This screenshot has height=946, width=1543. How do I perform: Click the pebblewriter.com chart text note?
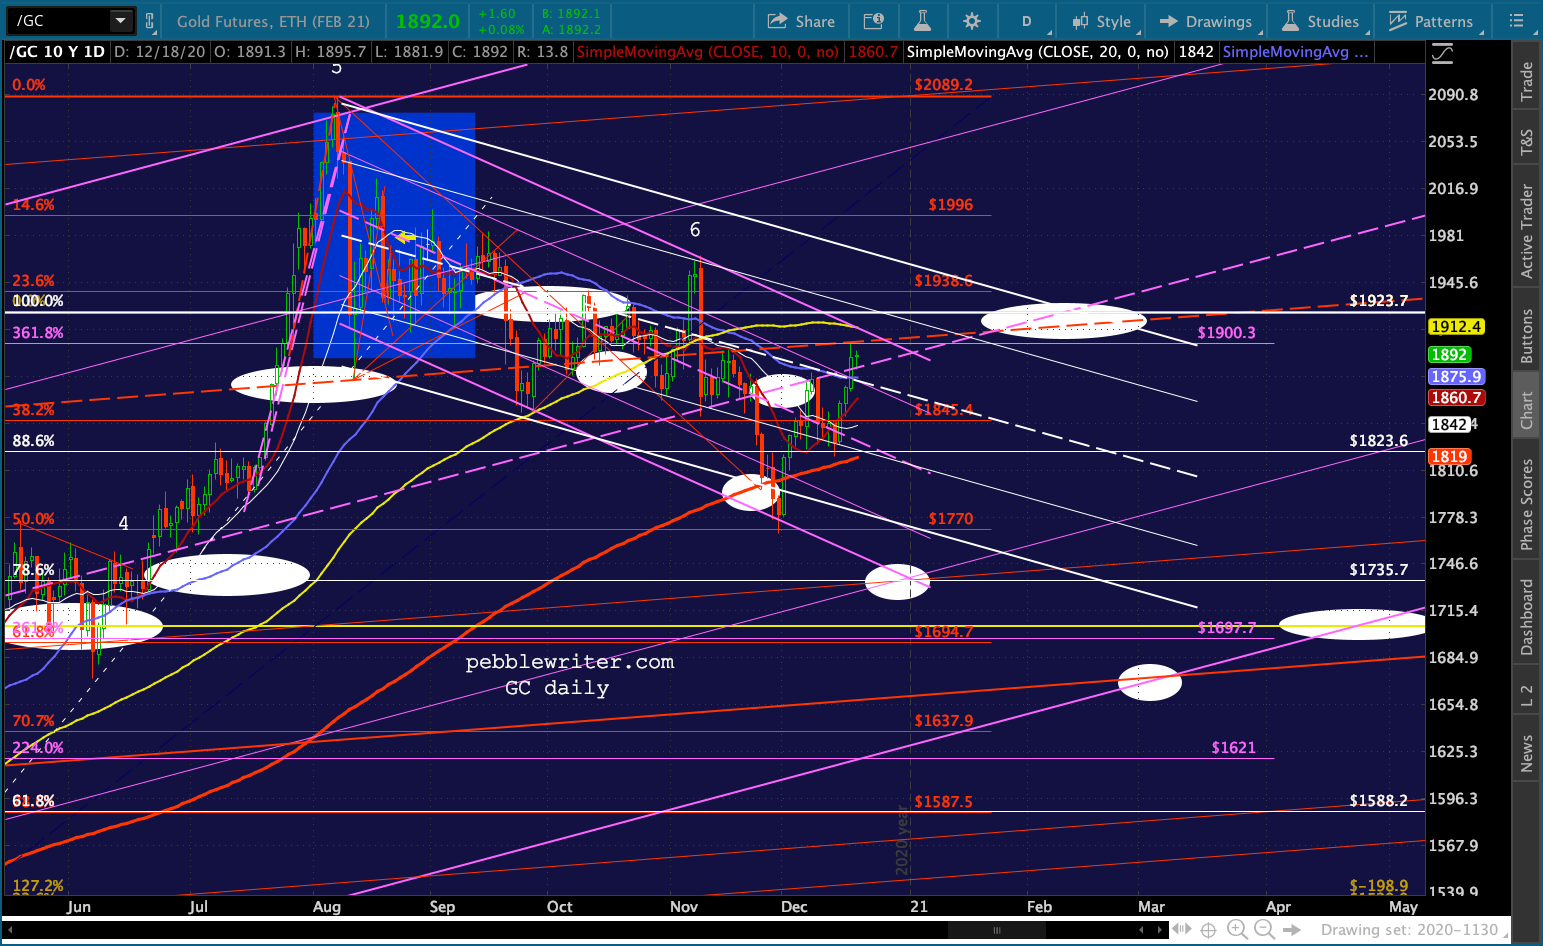[570, 662]
